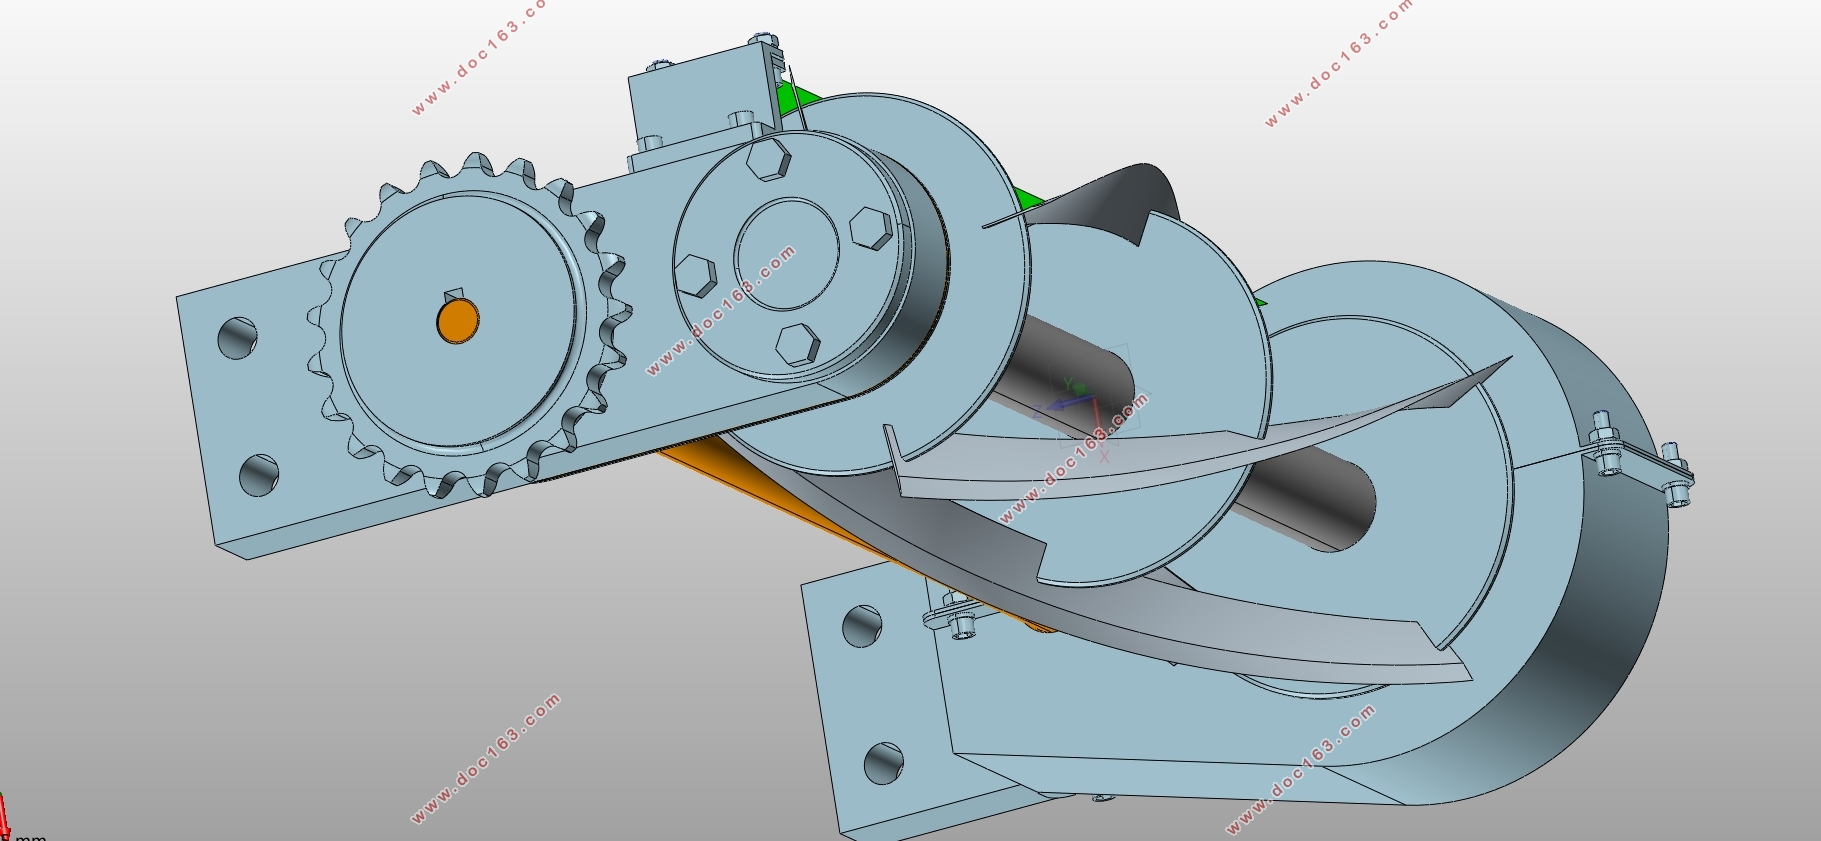This screenshot has height=841, width=1821.
Task: Click the circular center boss of flange
Action: pos(787,254)
